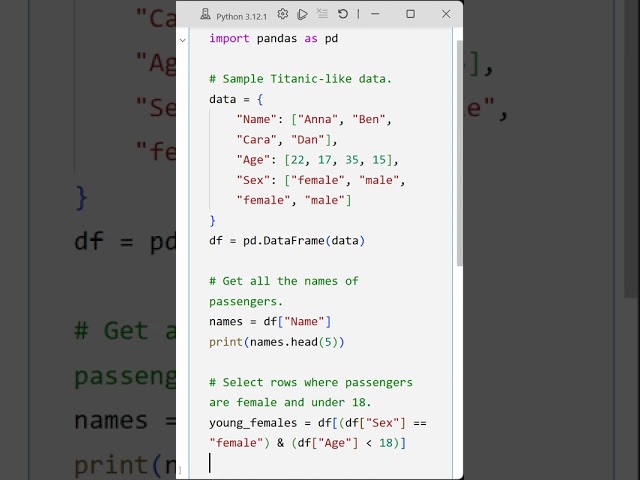Image resolution: width=640 pixels, height=480 pixels.
Task: Click the vertical scrollbar thumb
Action: tap(460, 153)
